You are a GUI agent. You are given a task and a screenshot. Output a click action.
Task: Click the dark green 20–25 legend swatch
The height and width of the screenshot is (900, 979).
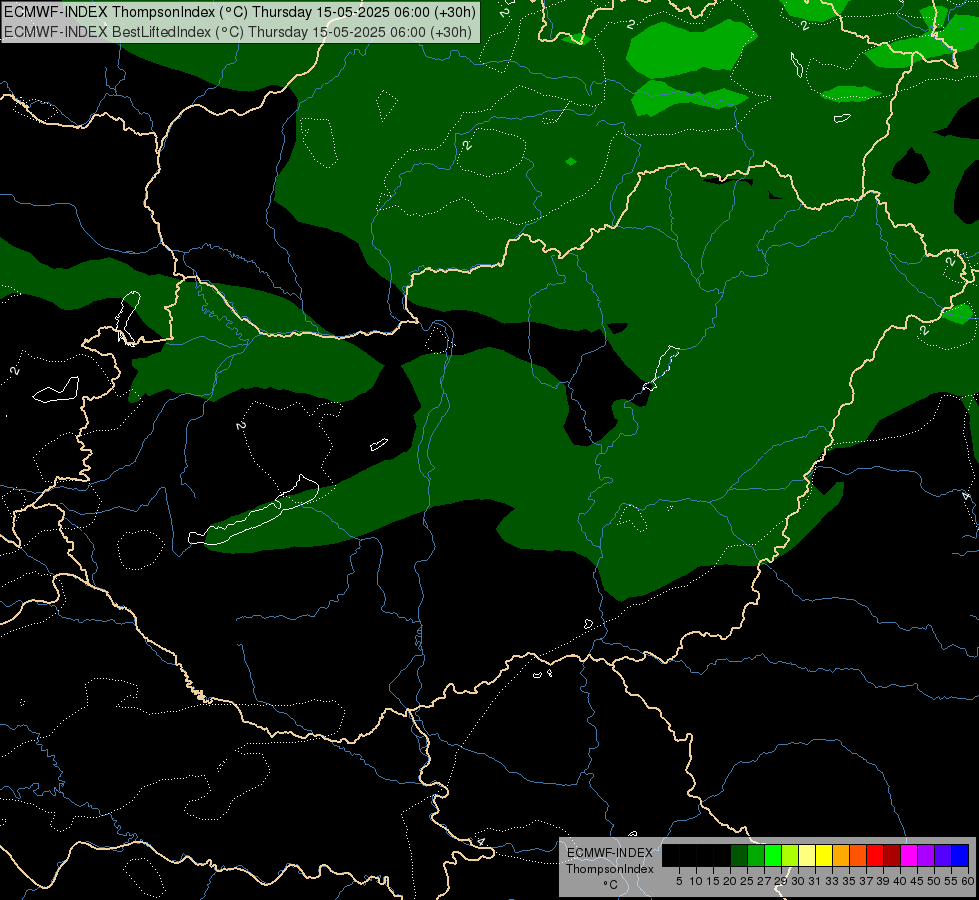[739, 855]
